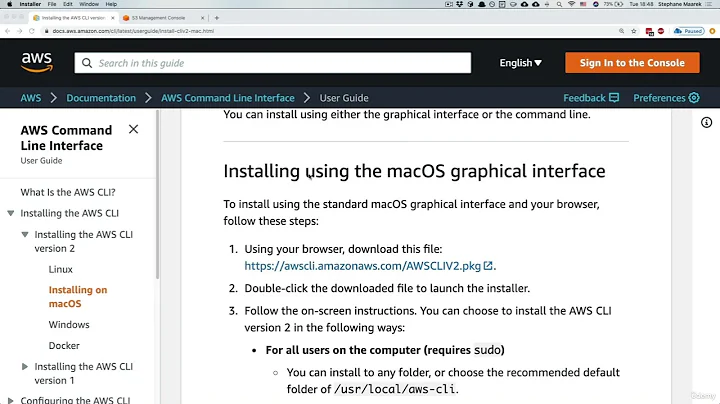Click the browser address bar URL
Screen dimensions: 720x404
click(133, 31)
